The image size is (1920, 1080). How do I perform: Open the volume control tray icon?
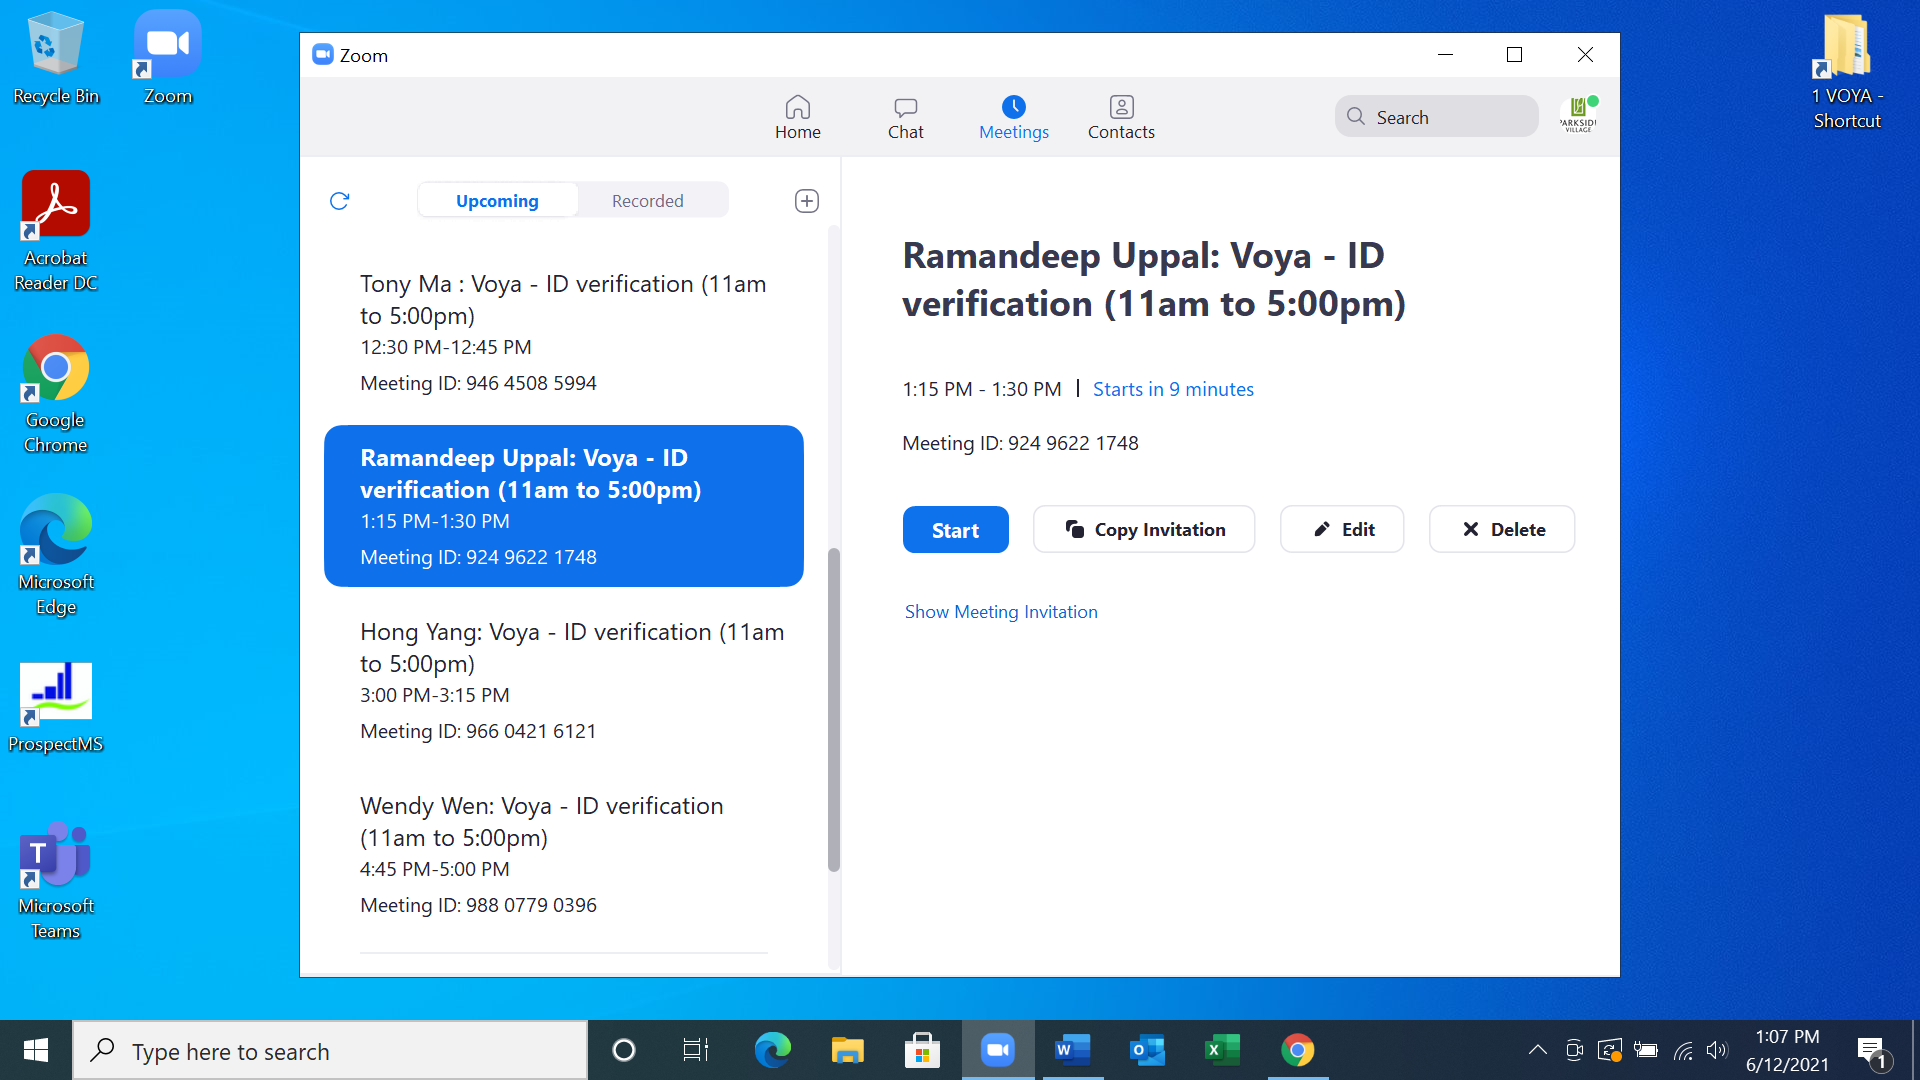(x=1717, y=1050)
